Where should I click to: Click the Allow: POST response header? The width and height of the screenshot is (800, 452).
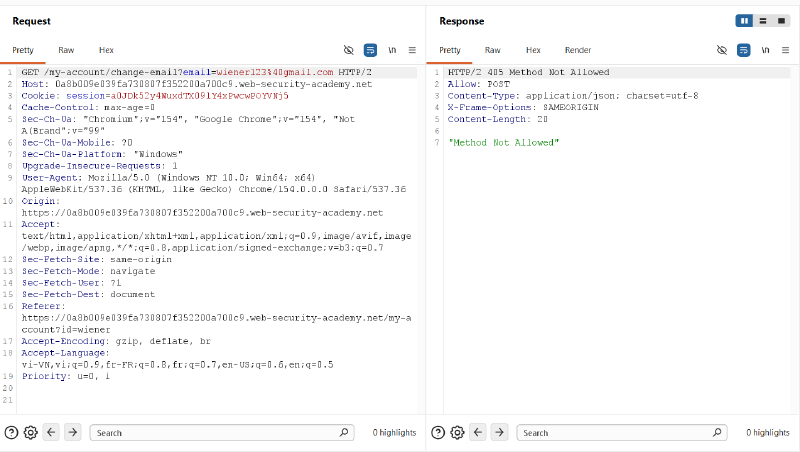(x=479, y=84)
